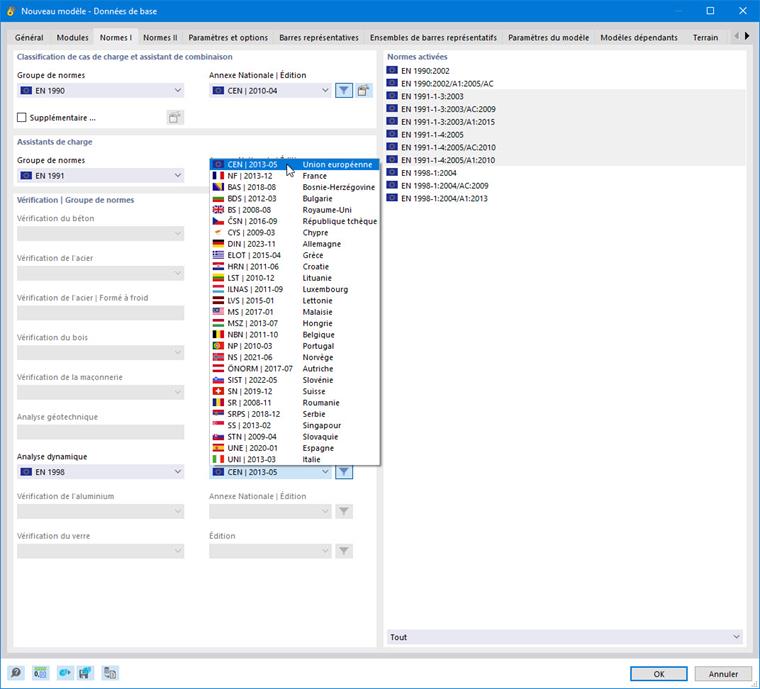Confirm with the OK button
760x689 pixels.
click(658, 673)
